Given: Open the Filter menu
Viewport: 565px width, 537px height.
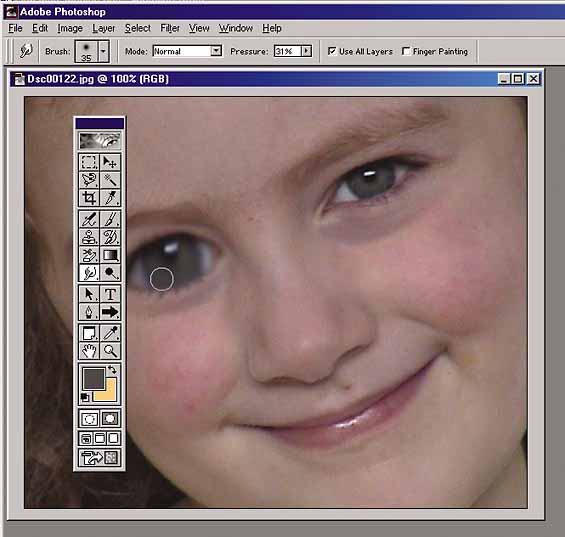Looking at the screenshot, I should [170, 28].
